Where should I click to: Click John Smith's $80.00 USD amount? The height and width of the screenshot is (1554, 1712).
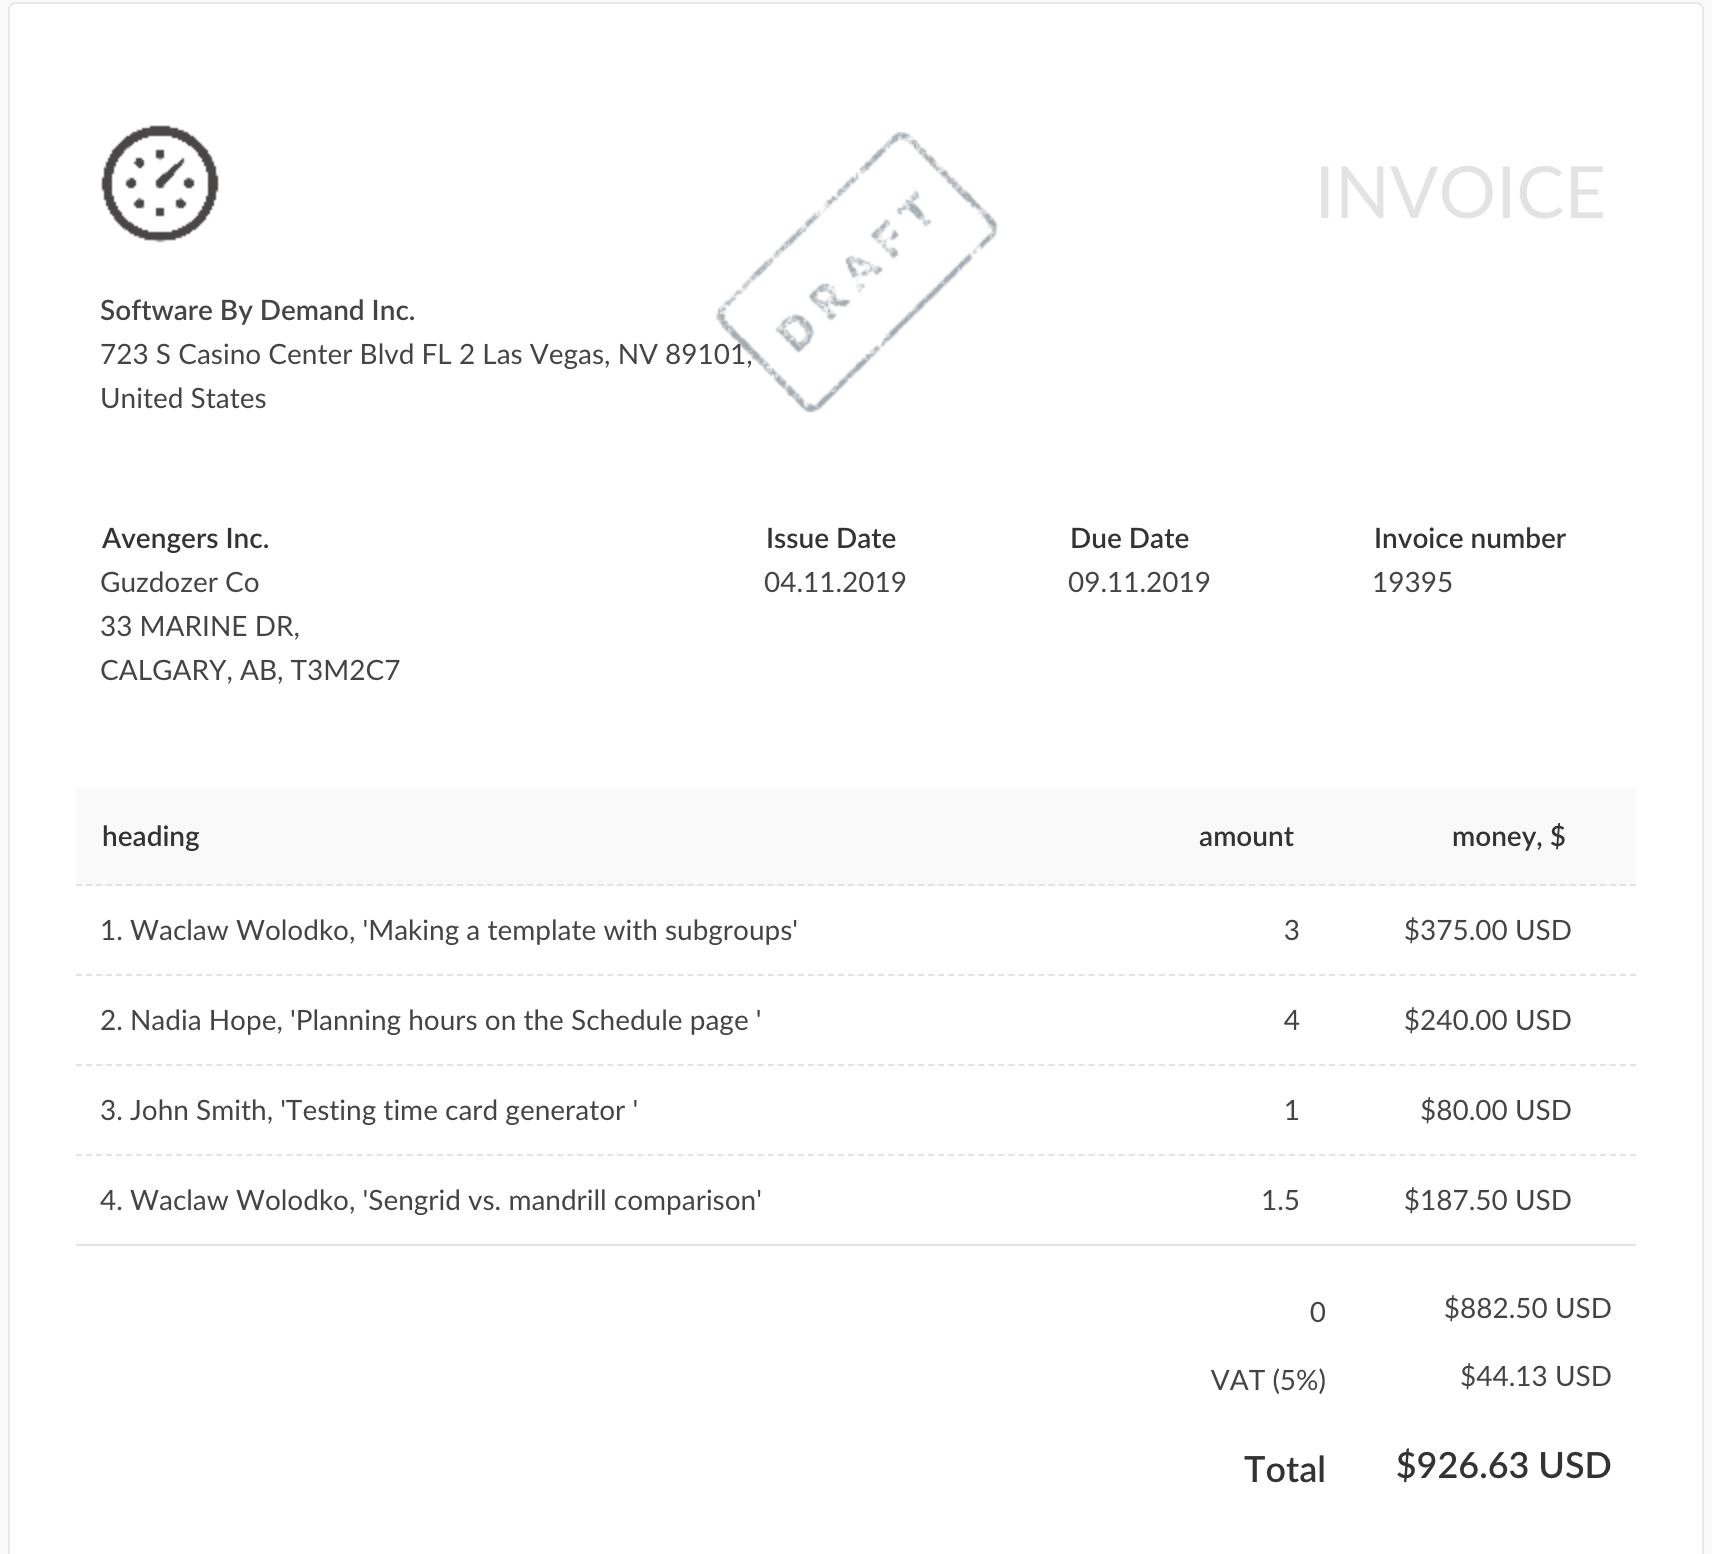1495,1111
